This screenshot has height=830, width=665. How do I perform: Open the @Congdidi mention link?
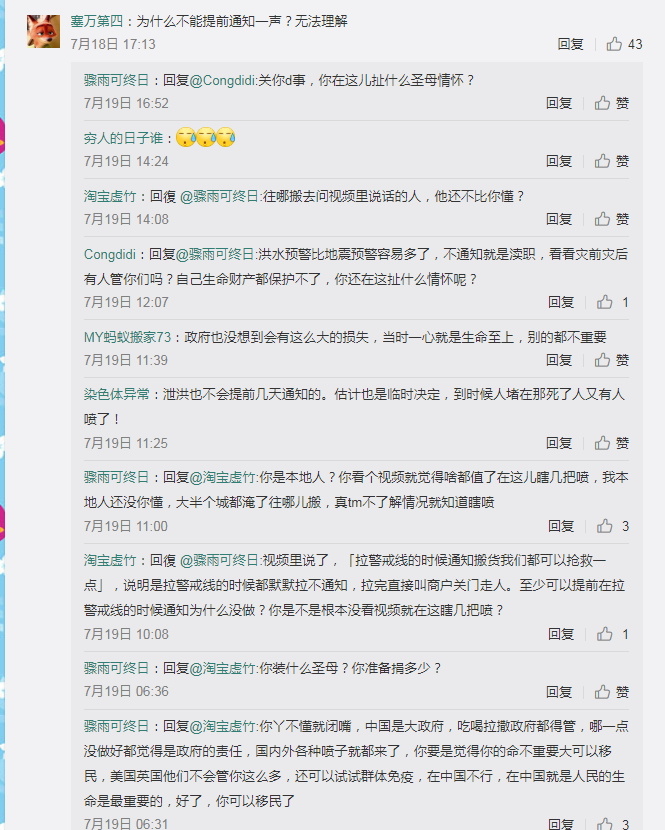pos(222,80)
